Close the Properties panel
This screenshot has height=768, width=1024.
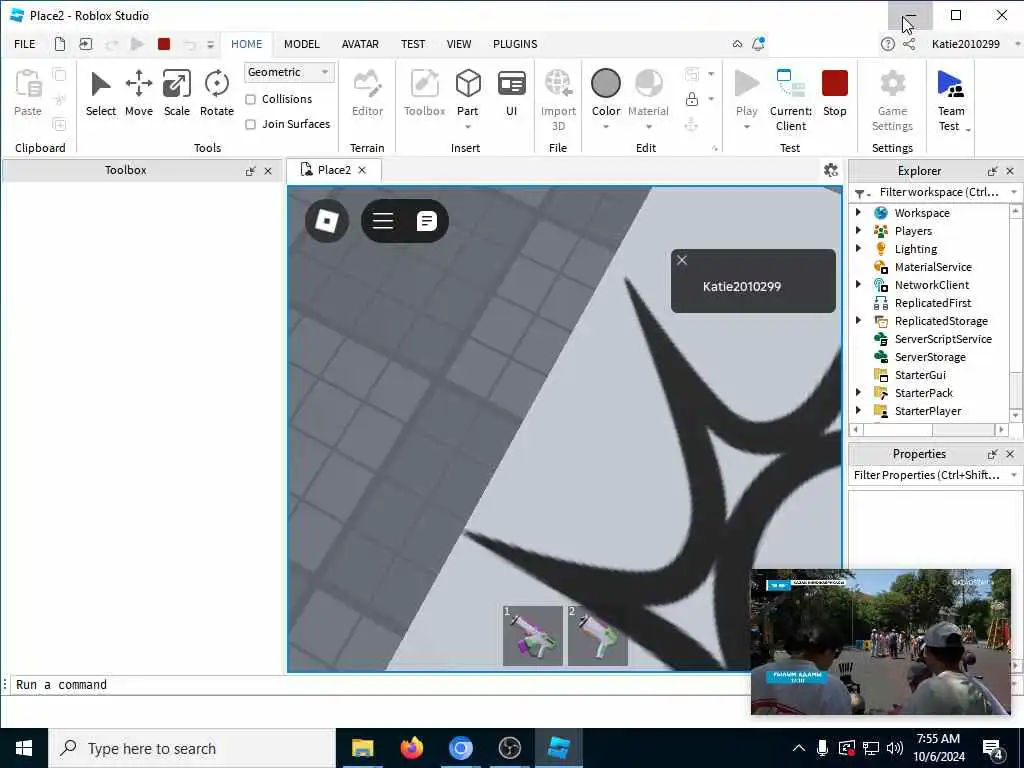pos(1010,454)
